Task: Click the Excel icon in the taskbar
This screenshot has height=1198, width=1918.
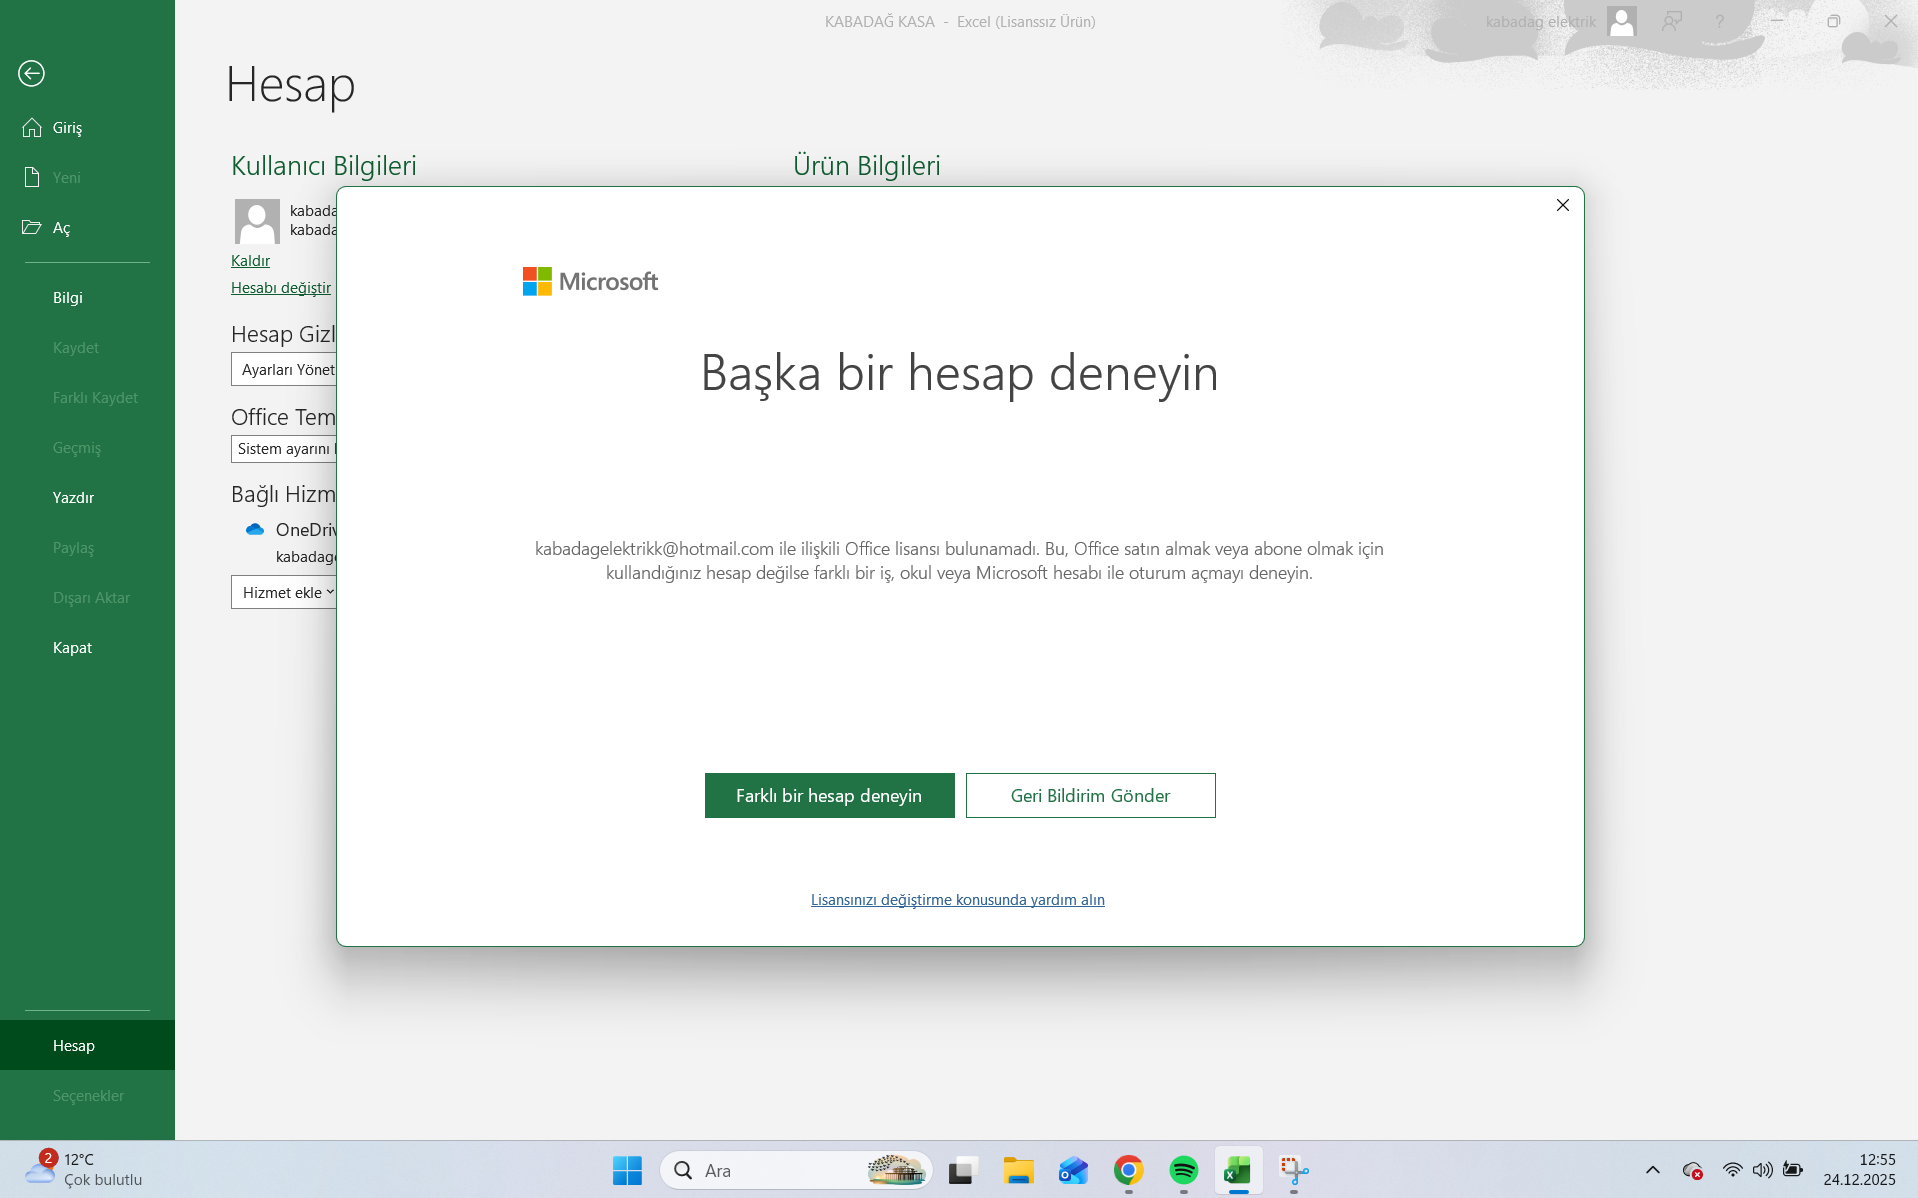Action: (x=1238, y=1170)
